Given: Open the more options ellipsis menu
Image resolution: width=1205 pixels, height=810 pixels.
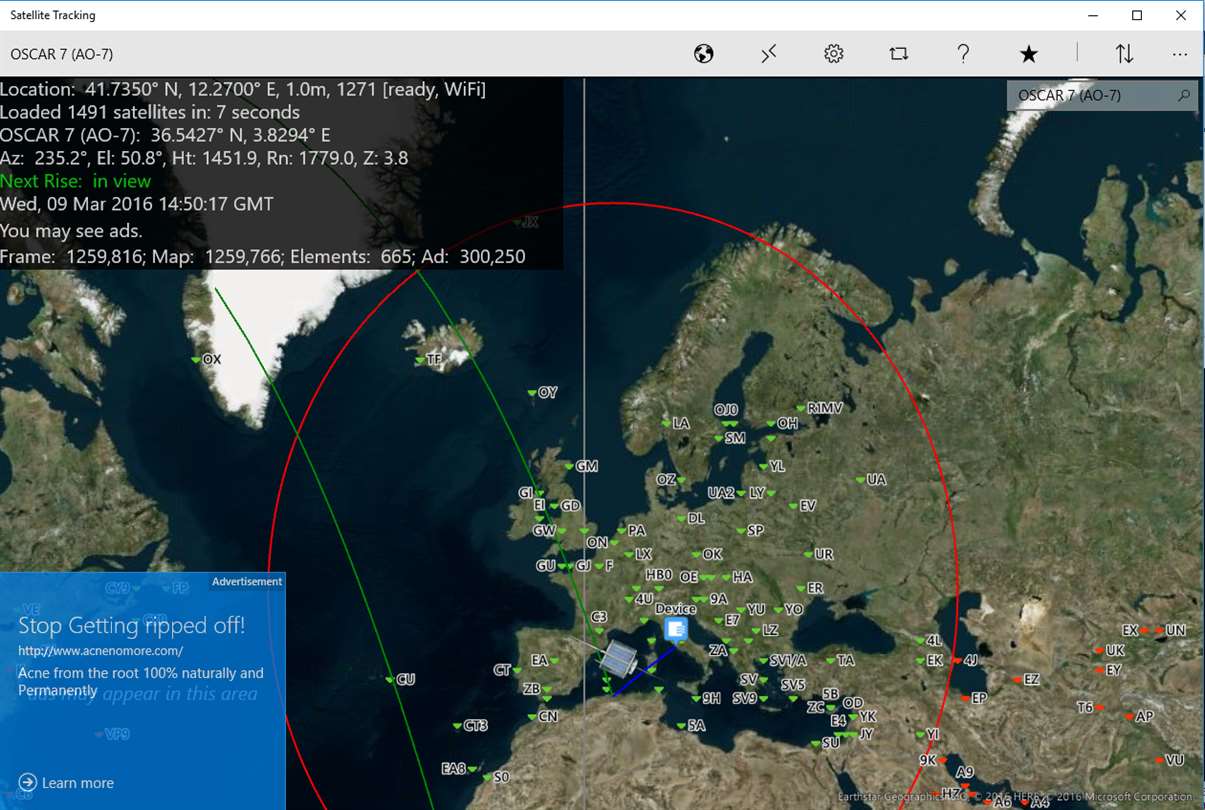Looking at the screenshot, I should (1180, 54).
